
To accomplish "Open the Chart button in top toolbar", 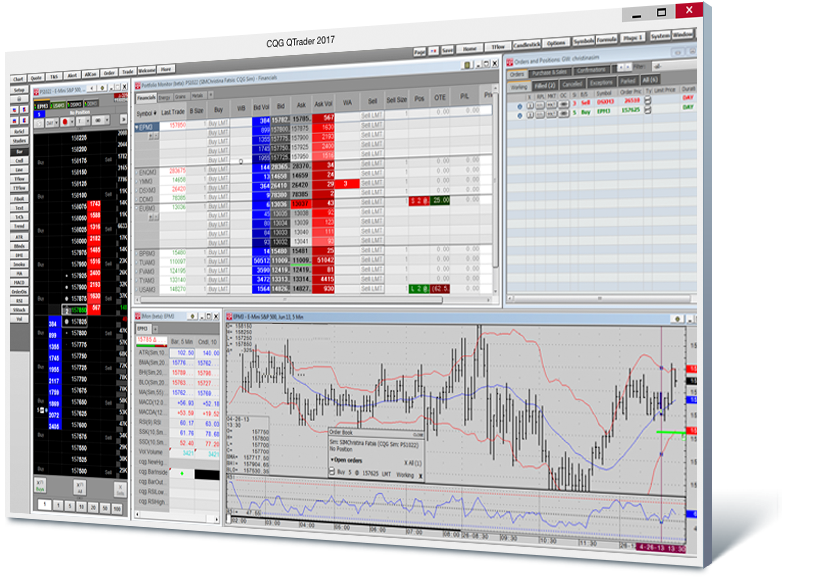I will pos(18,78).
